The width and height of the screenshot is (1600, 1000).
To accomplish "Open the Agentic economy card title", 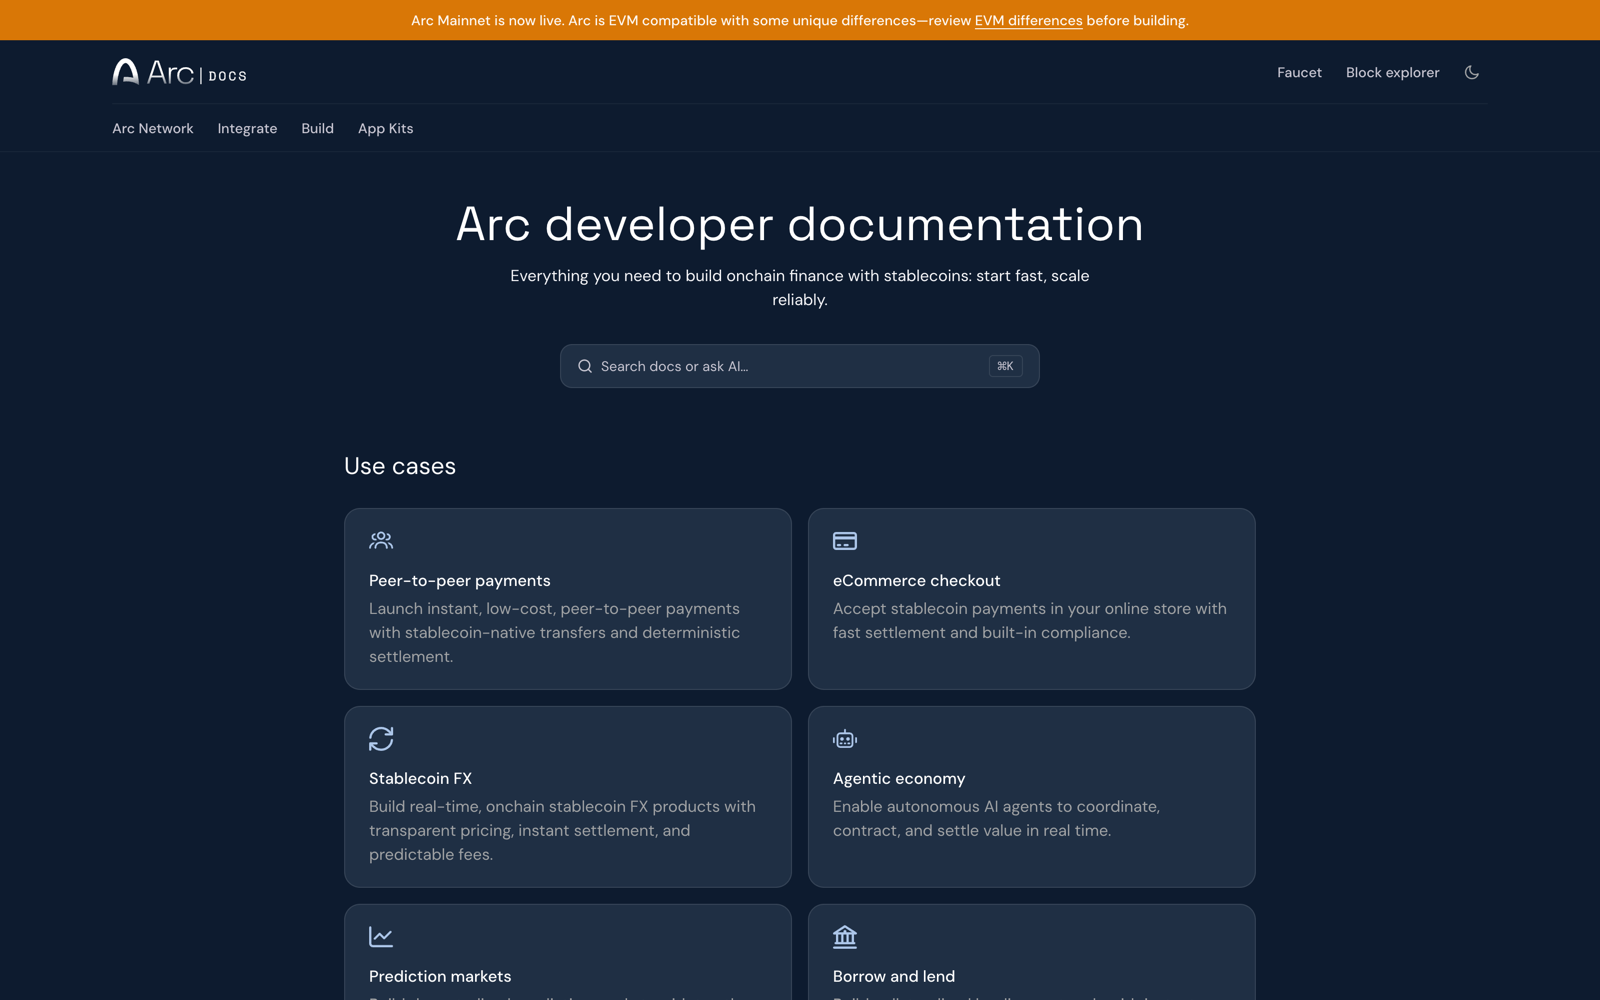I will coord(899,778).
